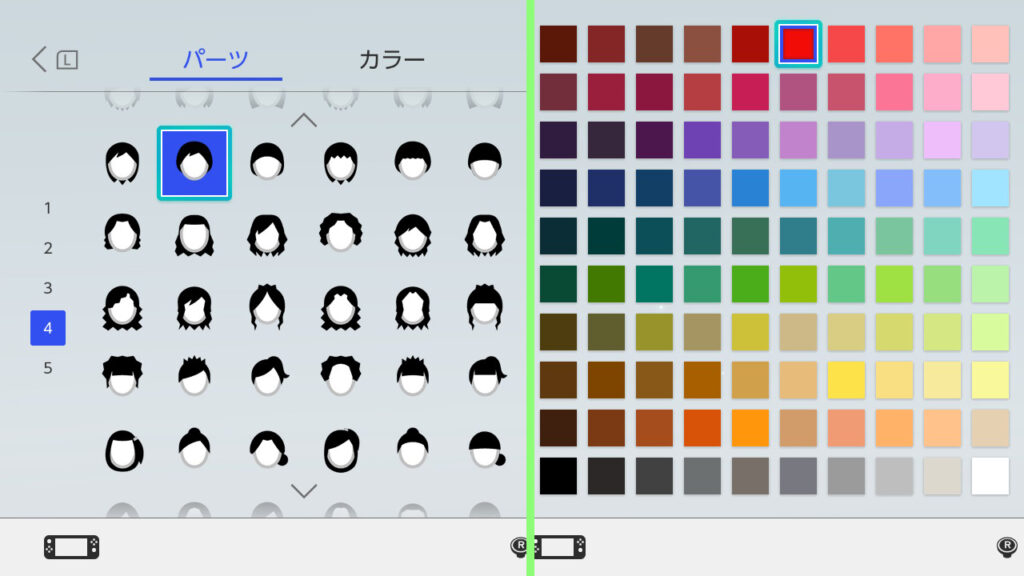
Task: Click the back arrow with L button
Action: (55, 59)
